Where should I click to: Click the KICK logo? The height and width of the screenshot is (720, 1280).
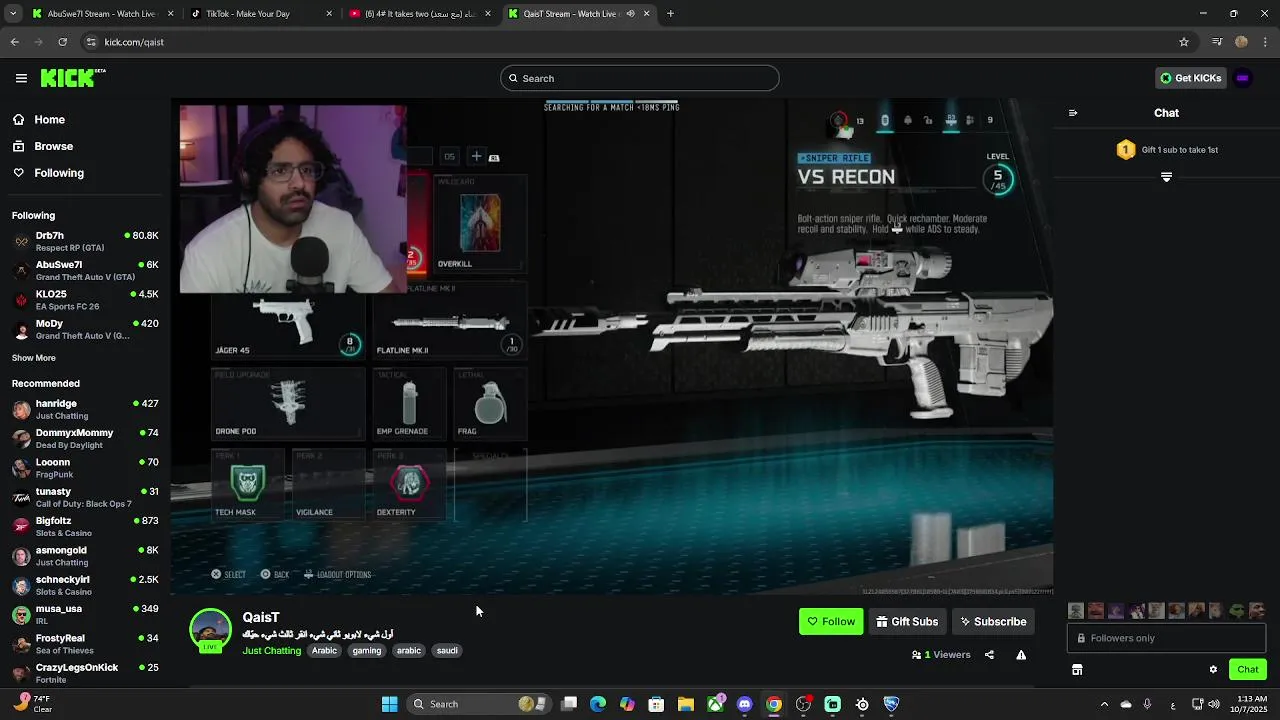[73, 78]
